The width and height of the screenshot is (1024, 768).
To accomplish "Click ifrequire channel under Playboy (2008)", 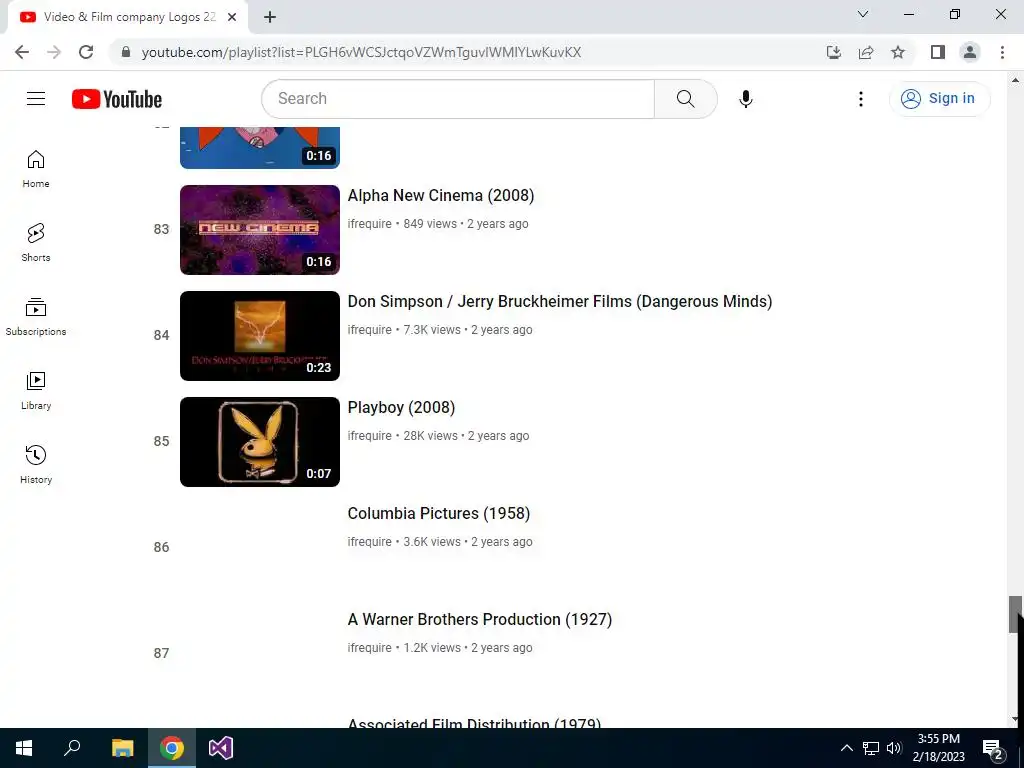I will (370, 436).
